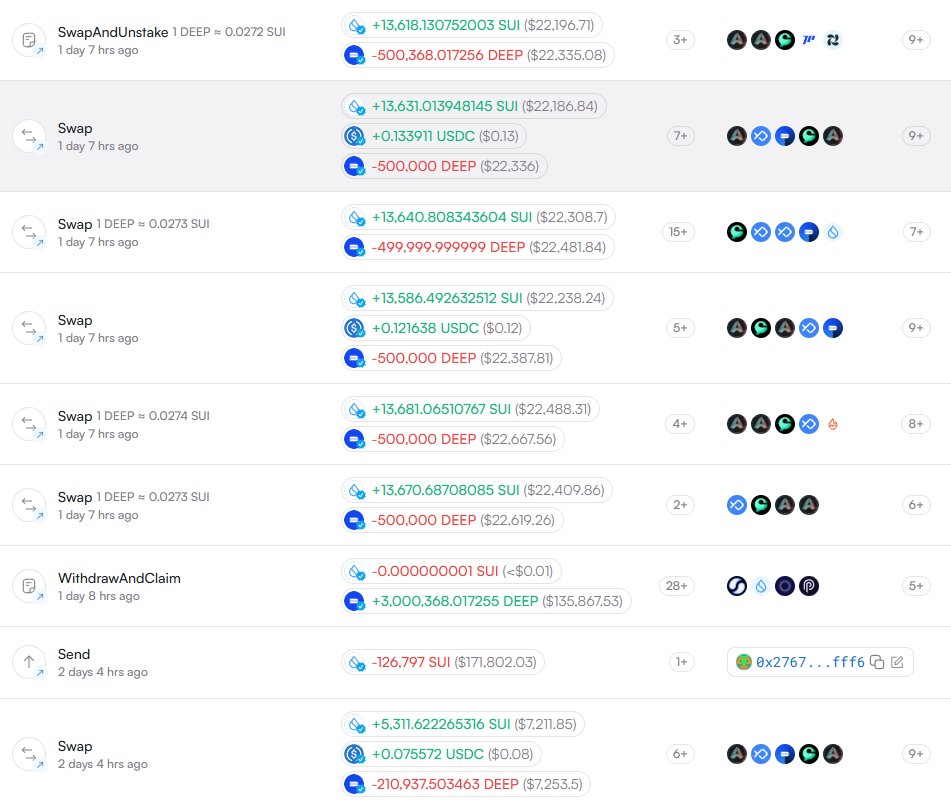
Task: Click the white swirl protocol icon in WithdrawAndClaim row
Action: coord(737,586)
